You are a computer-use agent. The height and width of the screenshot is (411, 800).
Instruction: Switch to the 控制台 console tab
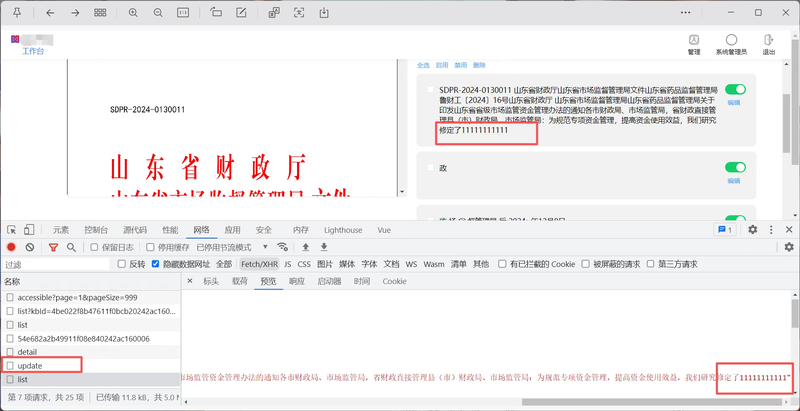[x=96, y=230]
